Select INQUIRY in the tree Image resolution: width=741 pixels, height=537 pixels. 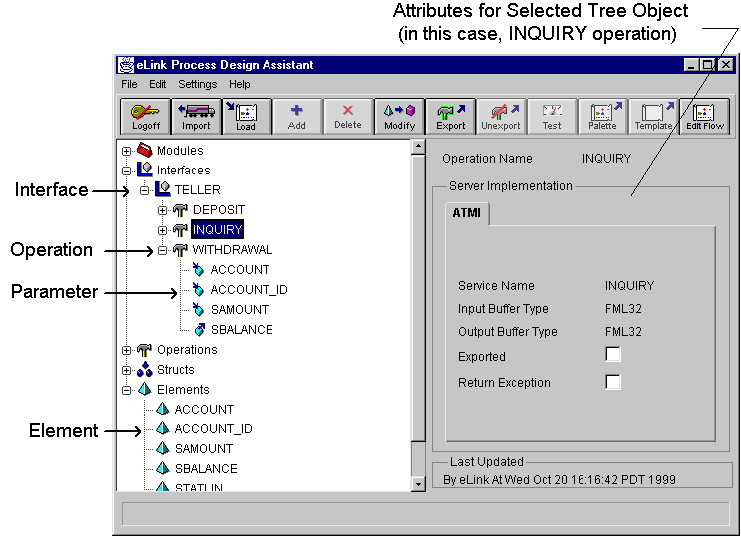tap(217, 229)
